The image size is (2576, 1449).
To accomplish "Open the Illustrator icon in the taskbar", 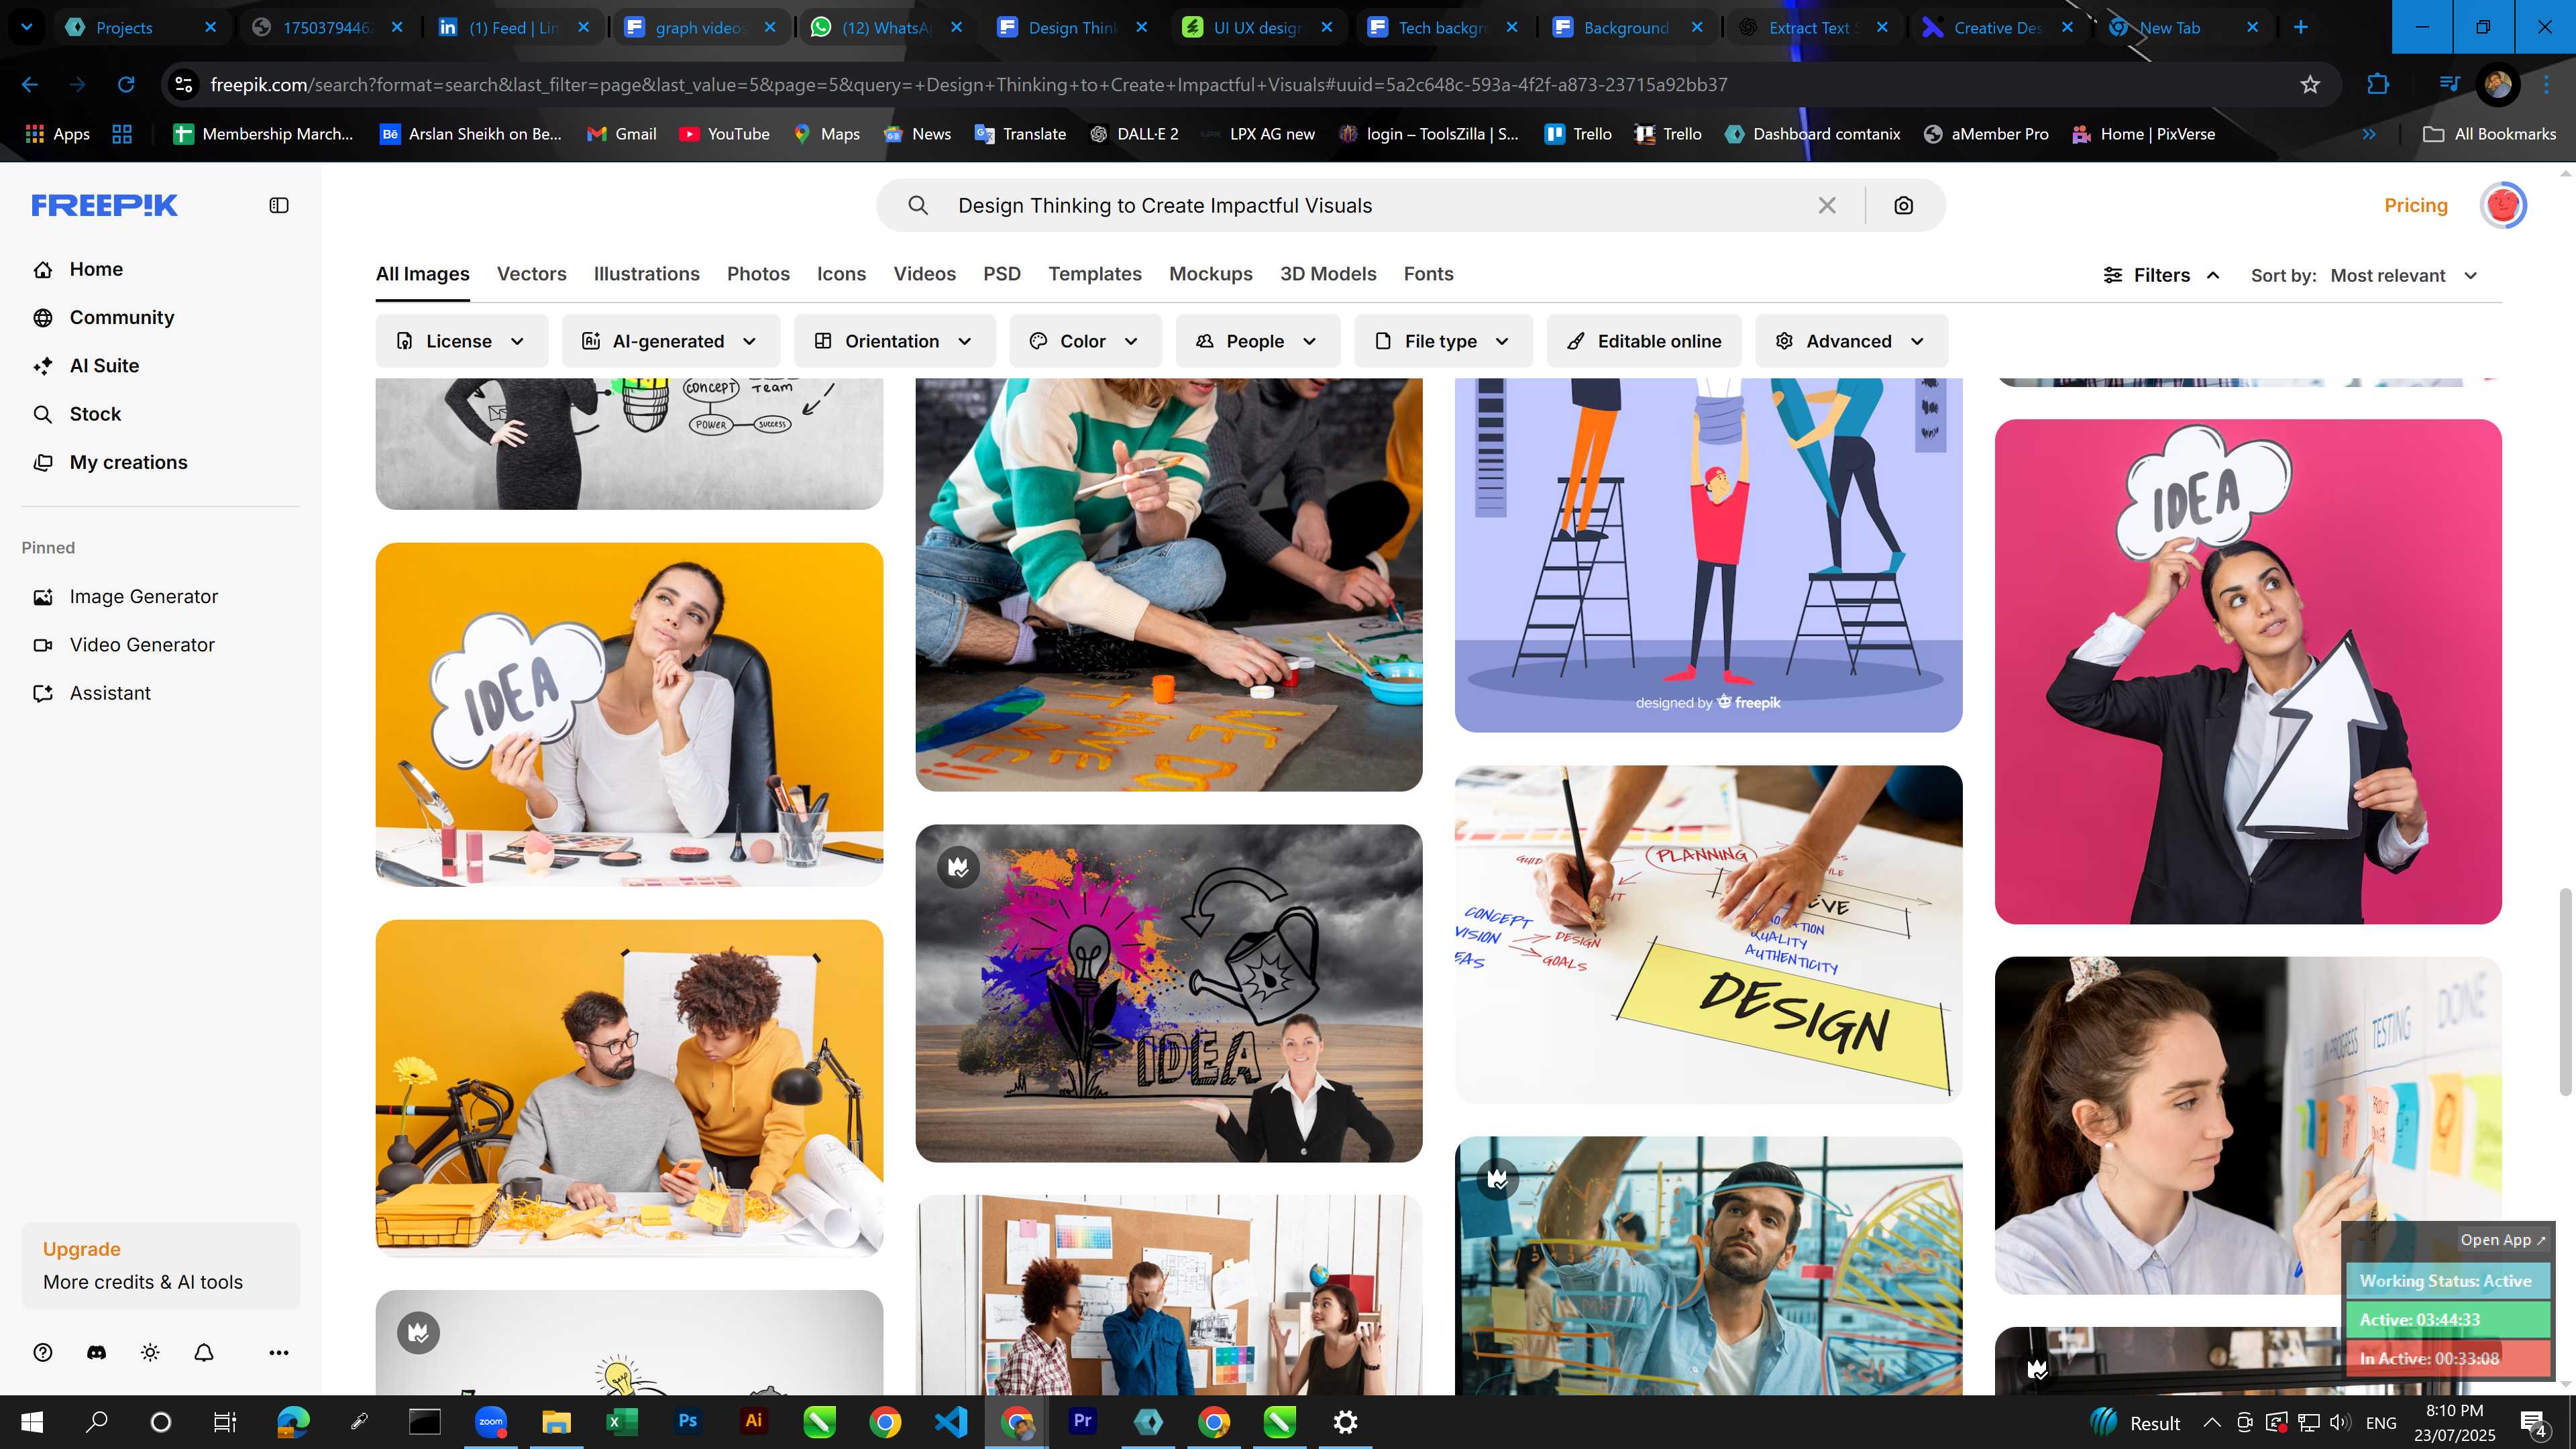I will (754, 1421).
